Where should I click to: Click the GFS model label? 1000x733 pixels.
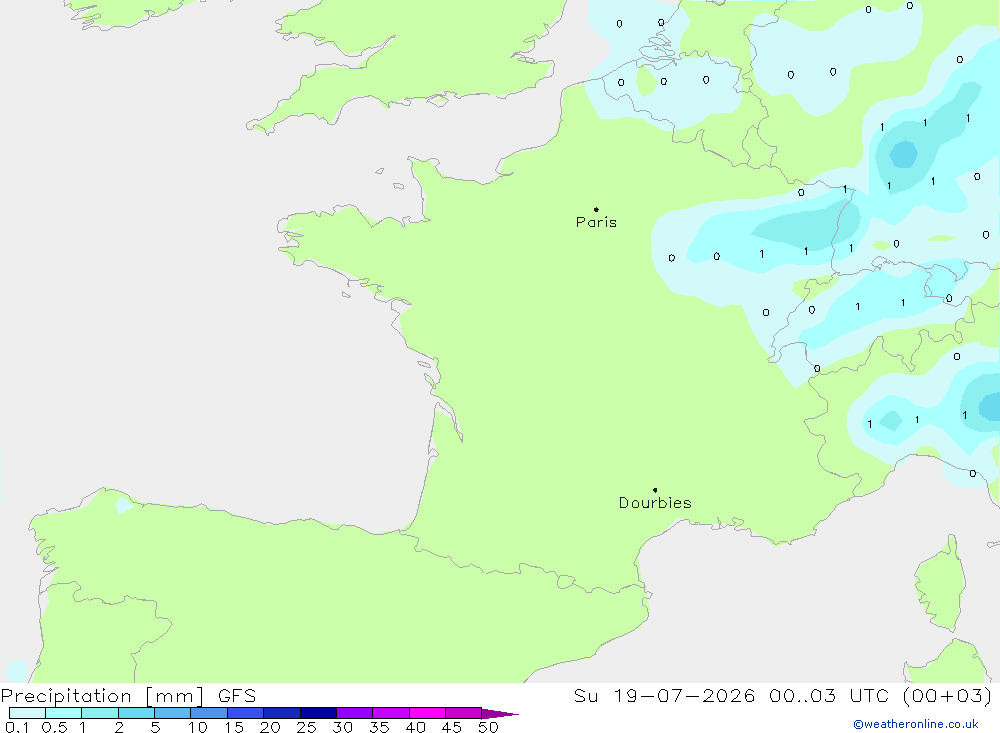(x=237, y=696)
